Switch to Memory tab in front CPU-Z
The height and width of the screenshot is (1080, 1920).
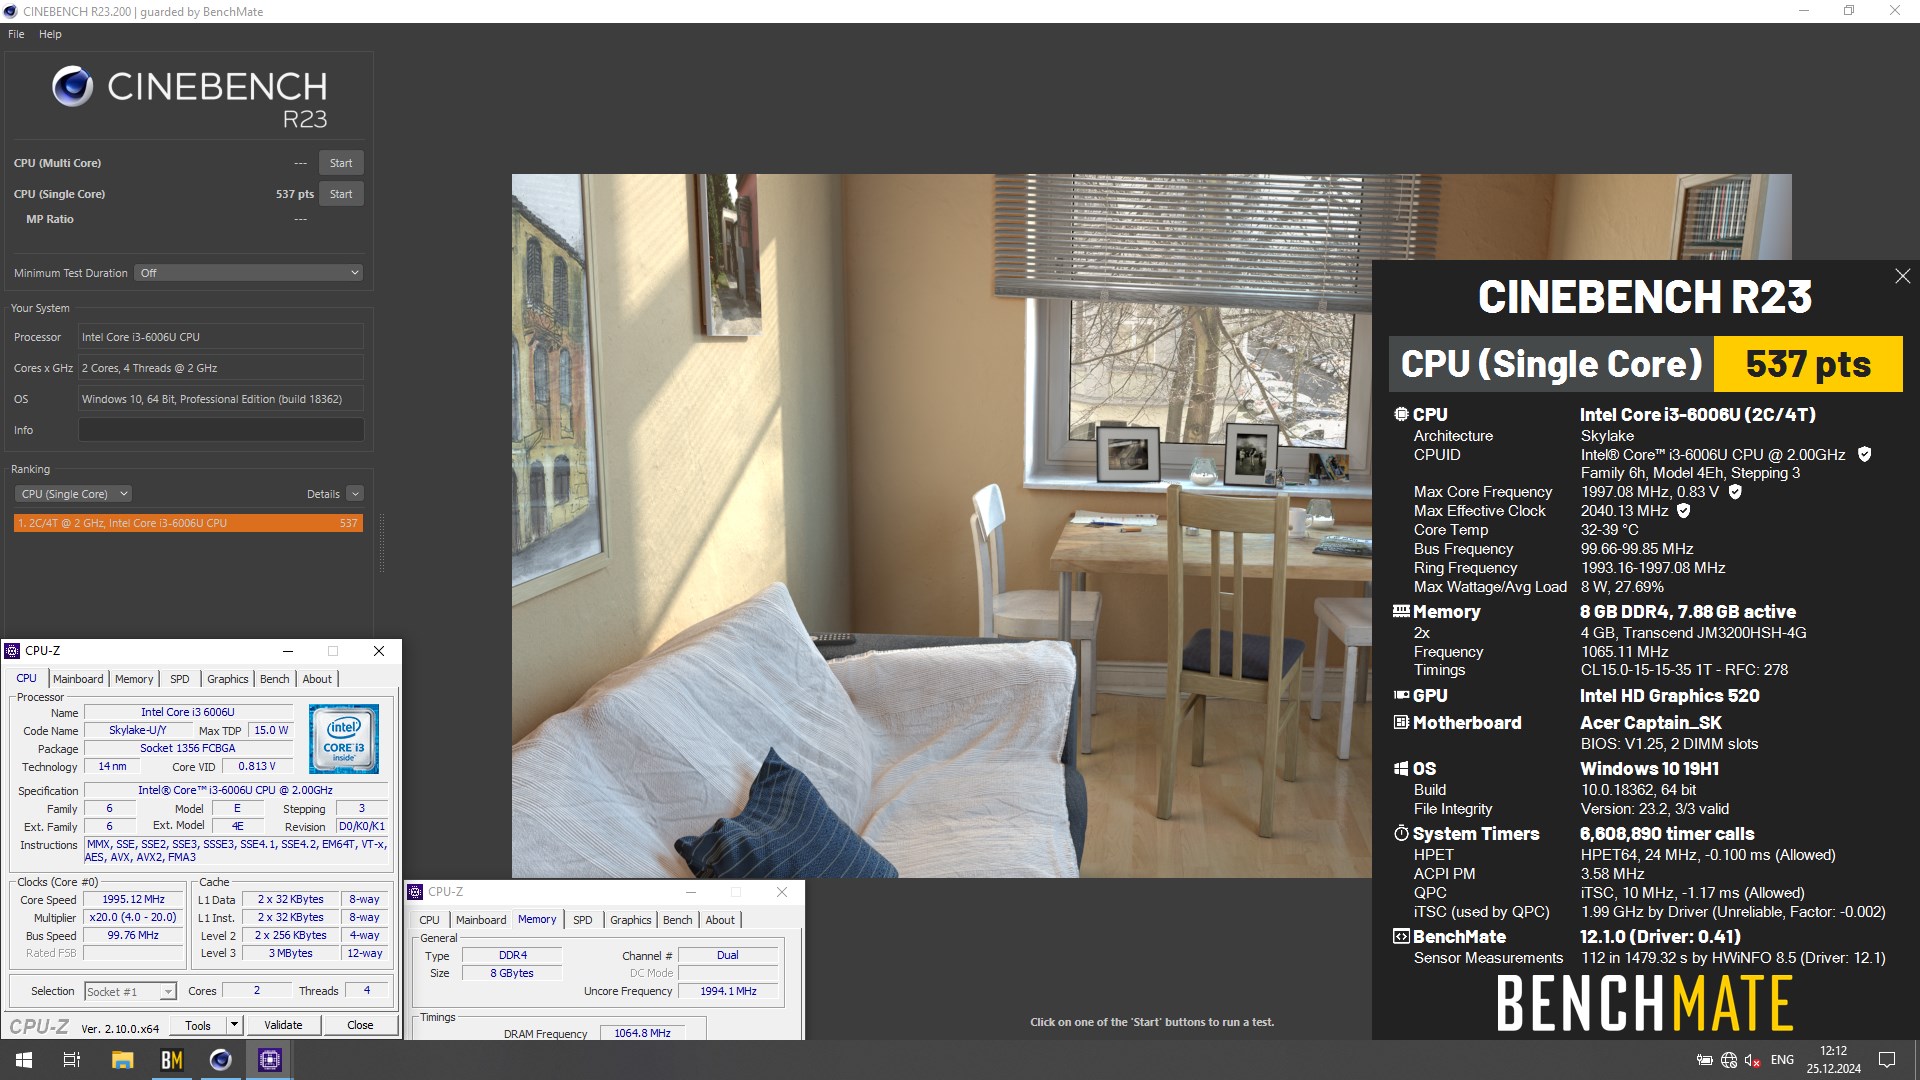tap(134, 679)
